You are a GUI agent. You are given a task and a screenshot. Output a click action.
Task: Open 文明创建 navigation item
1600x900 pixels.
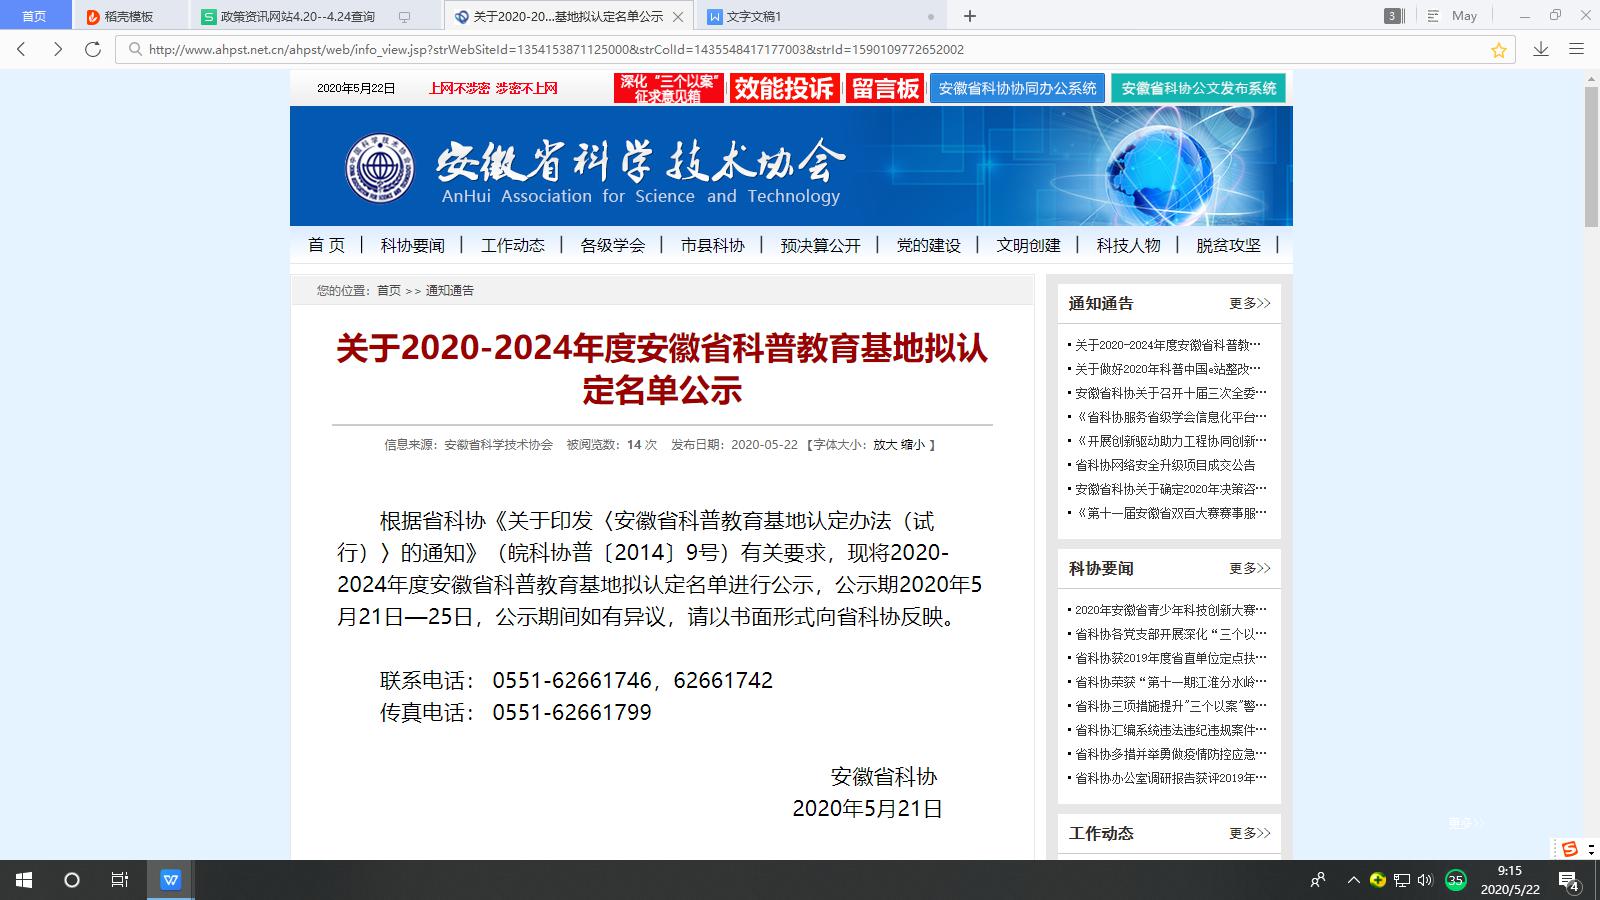point(1028,245)
